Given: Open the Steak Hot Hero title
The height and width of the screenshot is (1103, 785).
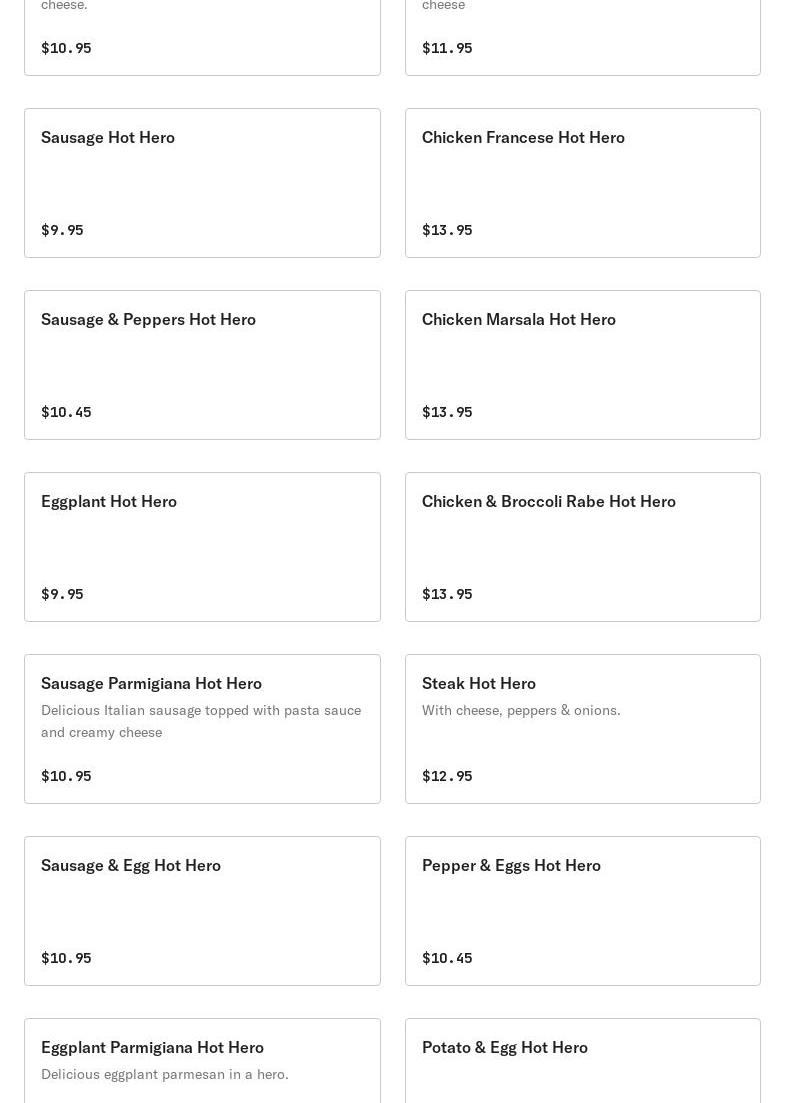Looking at the screenshot, I should pos(478,683).
